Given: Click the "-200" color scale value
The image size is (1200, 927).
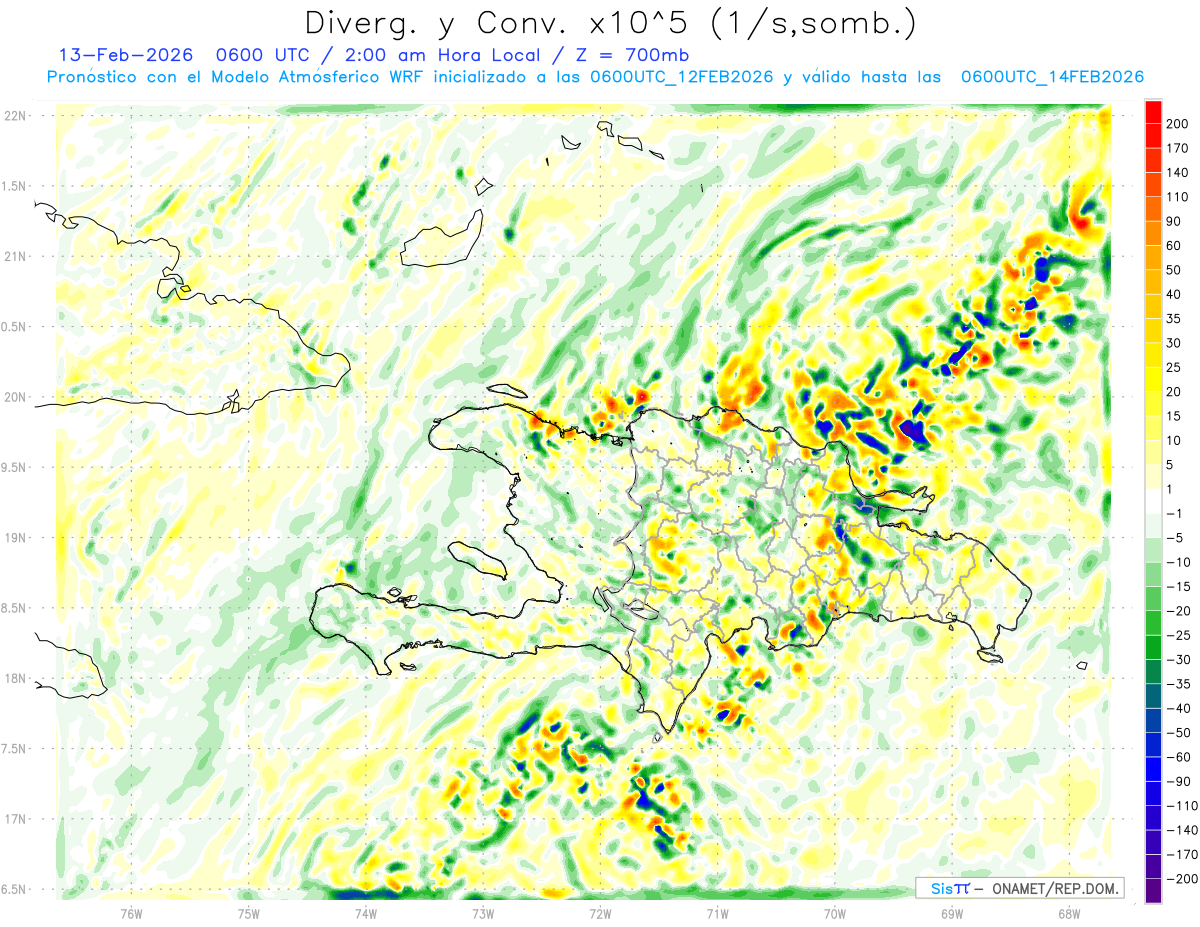Looking at the screenshot, I should tap(1182, 879).
